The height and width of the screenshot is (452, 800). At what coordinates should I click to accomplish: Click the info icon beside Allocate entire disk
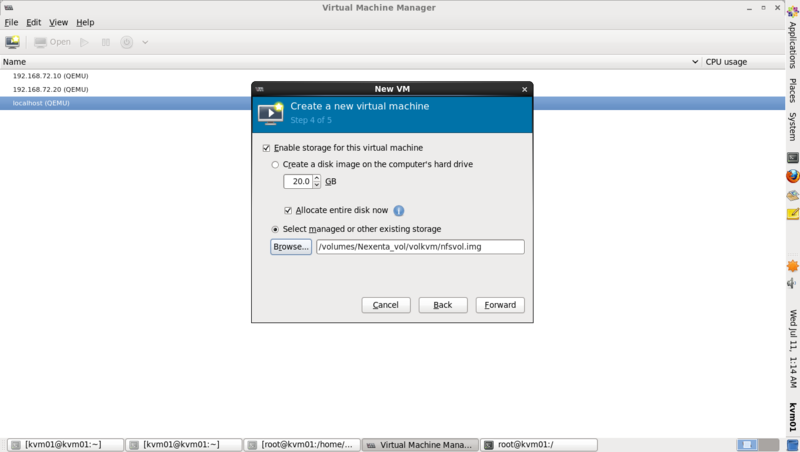pos(399,211)
